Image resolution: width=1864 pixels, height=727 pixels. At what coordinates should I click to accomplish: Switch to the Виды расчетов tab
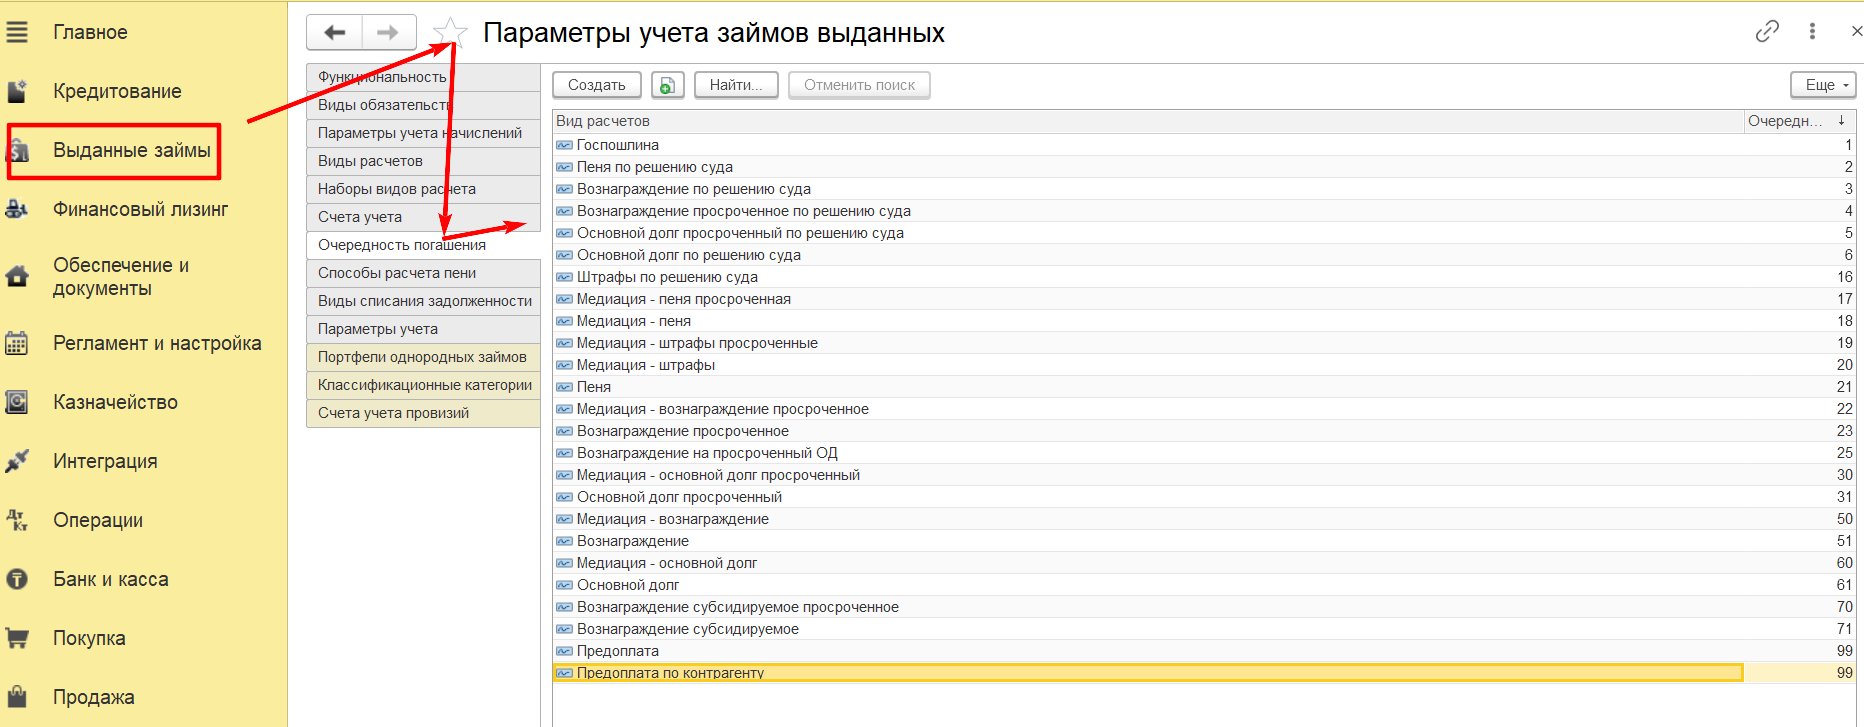pyautogui.click(x=423, y=161)
